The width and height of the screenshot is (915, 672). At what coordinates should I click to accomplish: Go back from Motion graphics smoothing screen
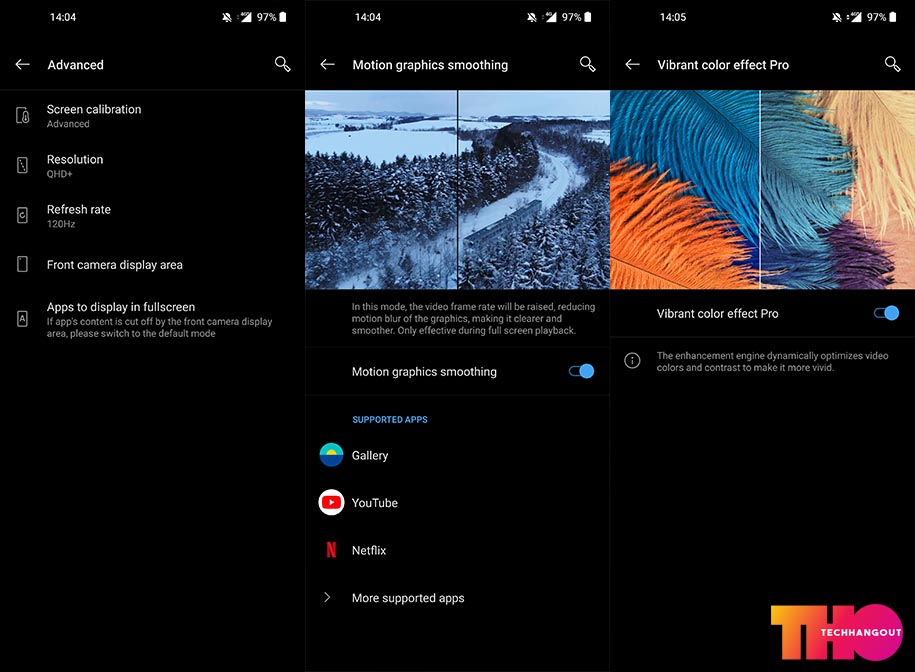click(x=327, y=65)
